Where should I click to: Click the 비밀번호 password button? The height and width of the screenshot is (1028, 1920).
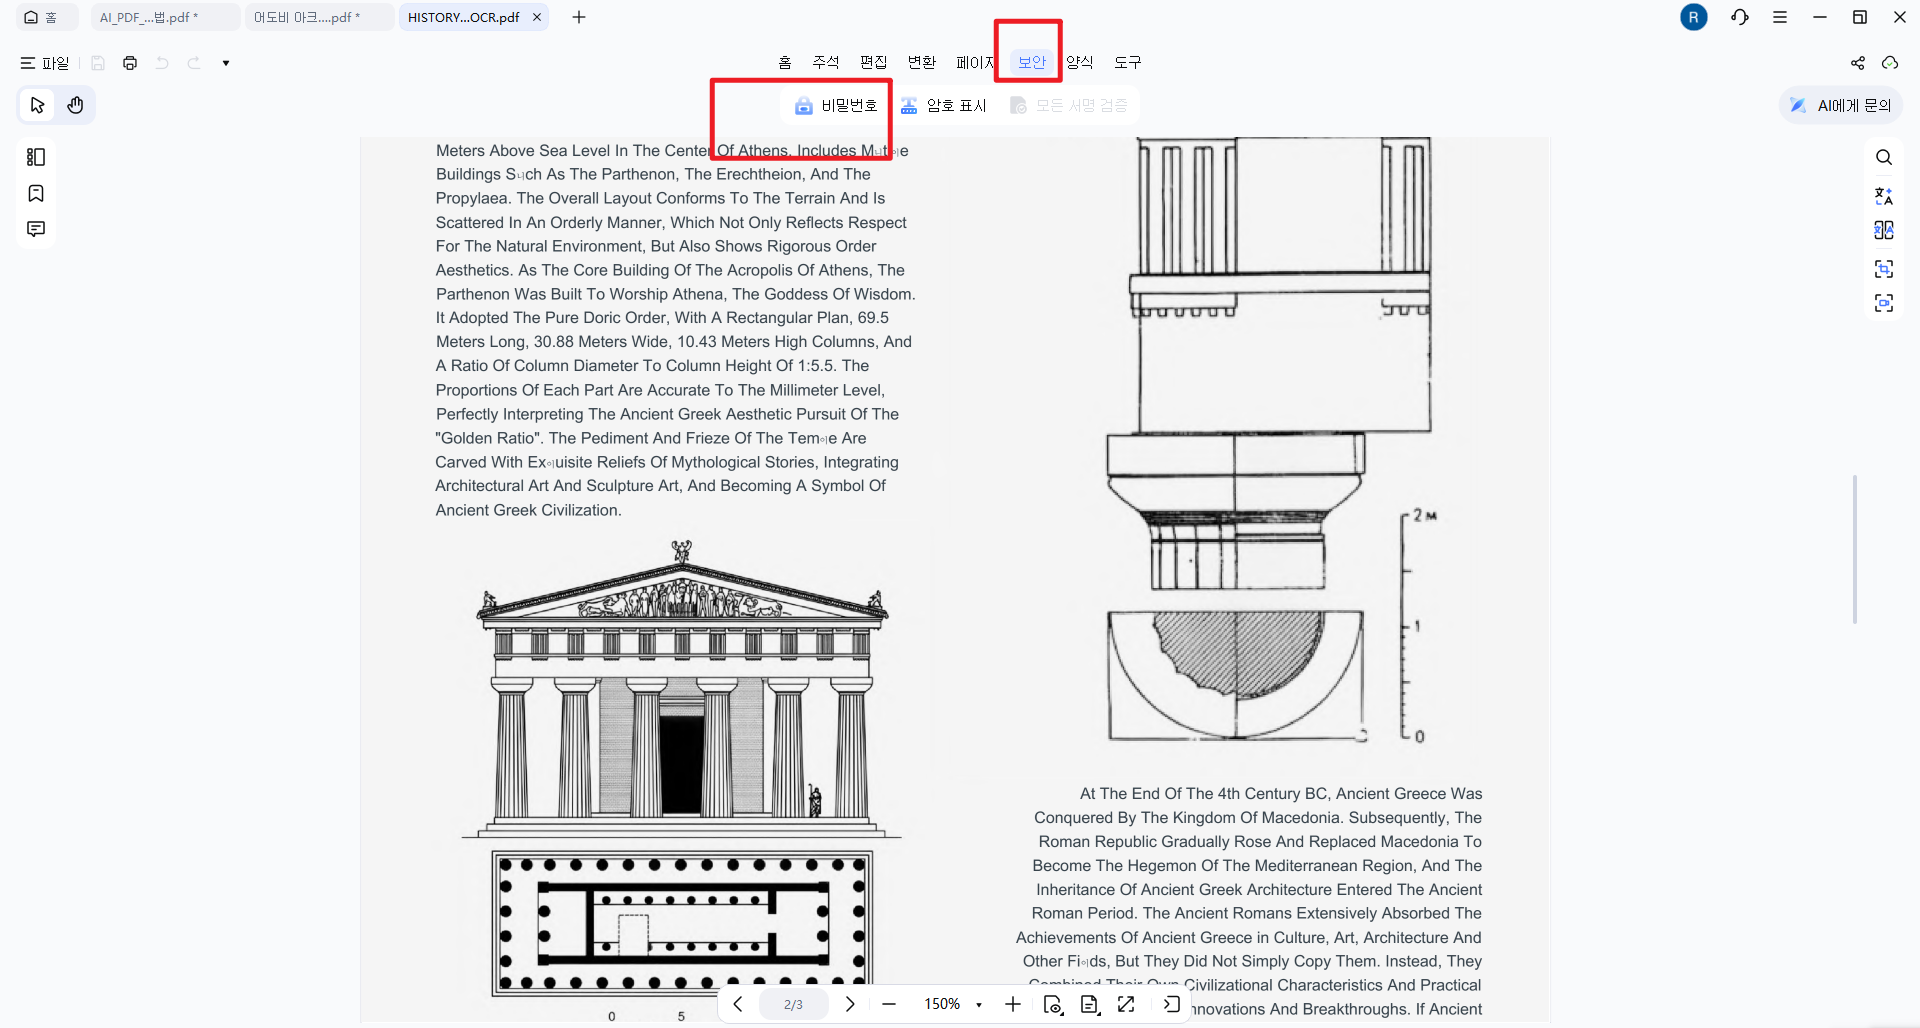tap(836, 105)
